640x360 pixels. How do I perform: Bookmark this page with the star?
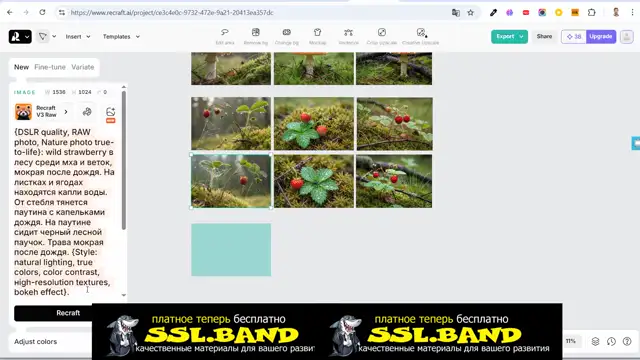pos(471,13)
